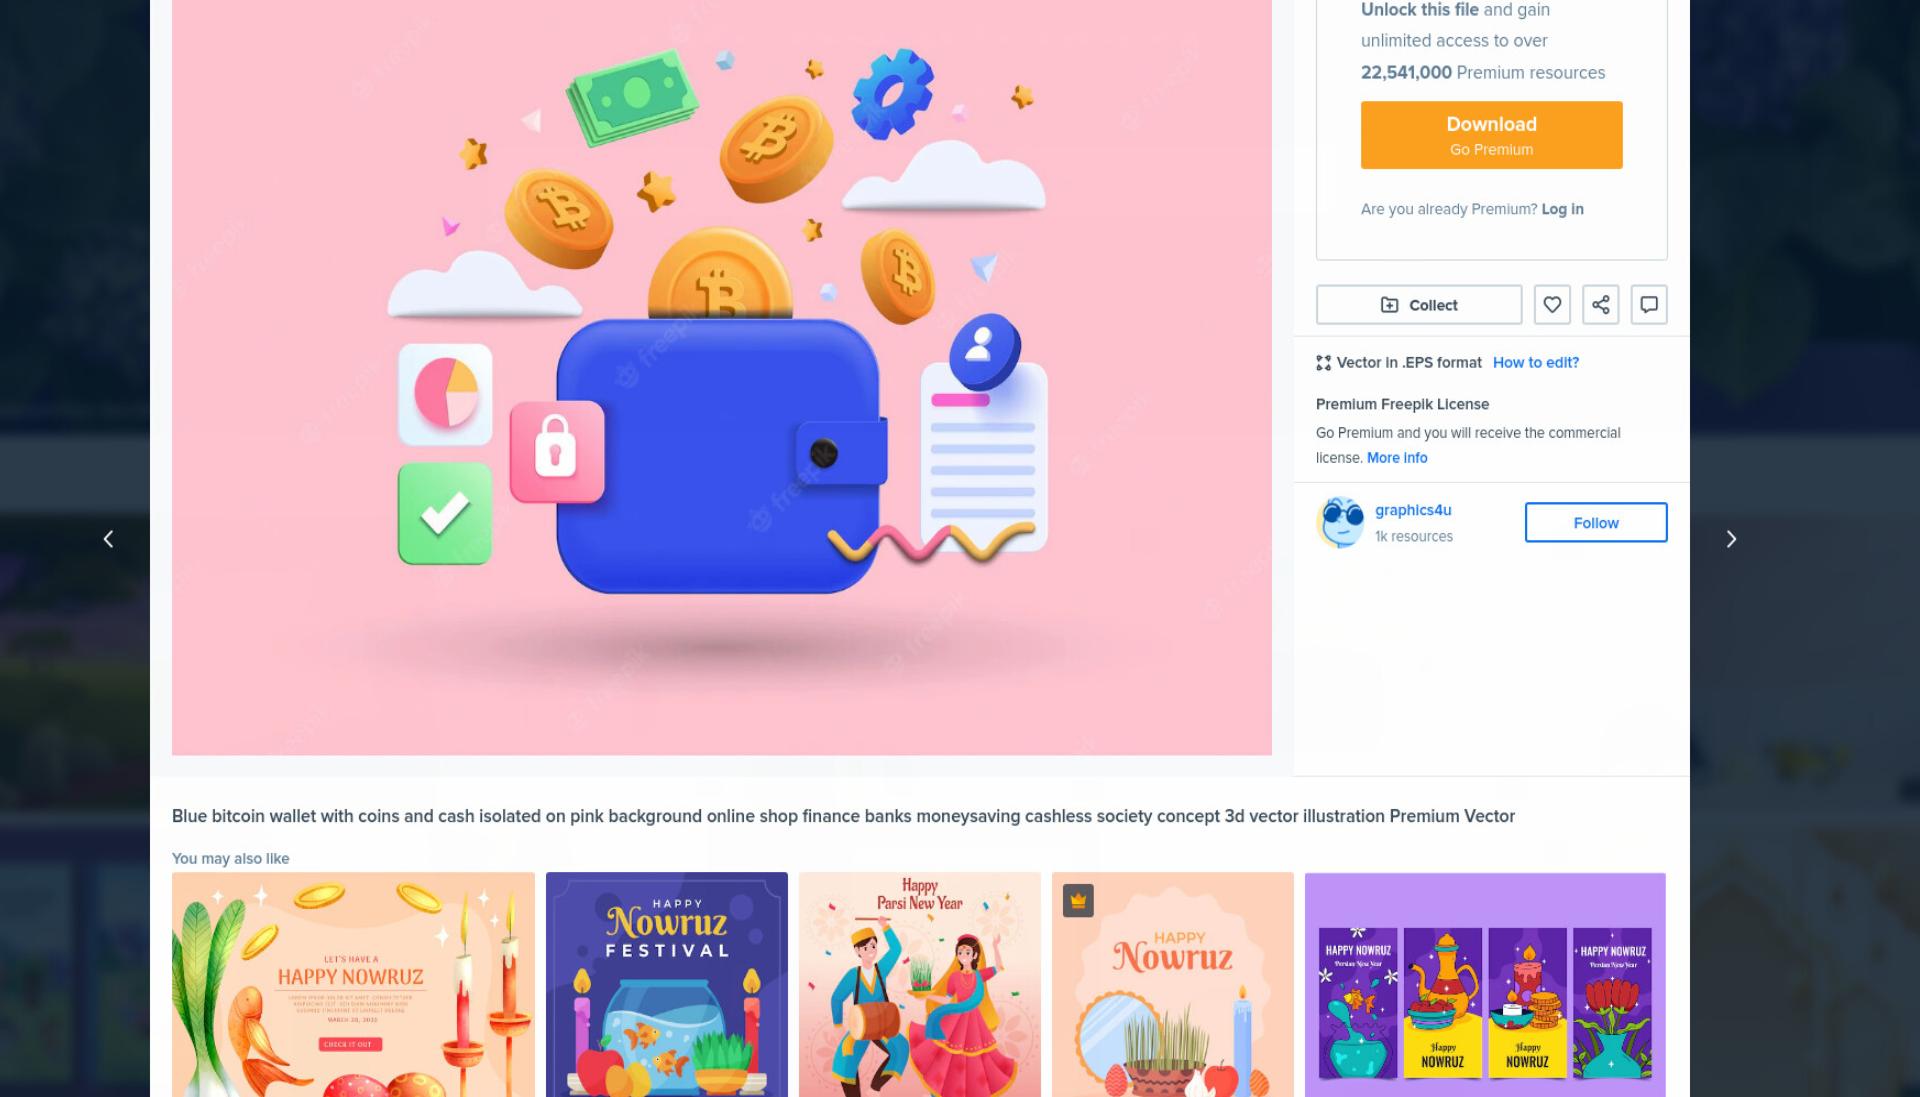The width and height of the screenshot is (1920, 1097).
Task: Open the Log in link
Action: [1562, 209]
